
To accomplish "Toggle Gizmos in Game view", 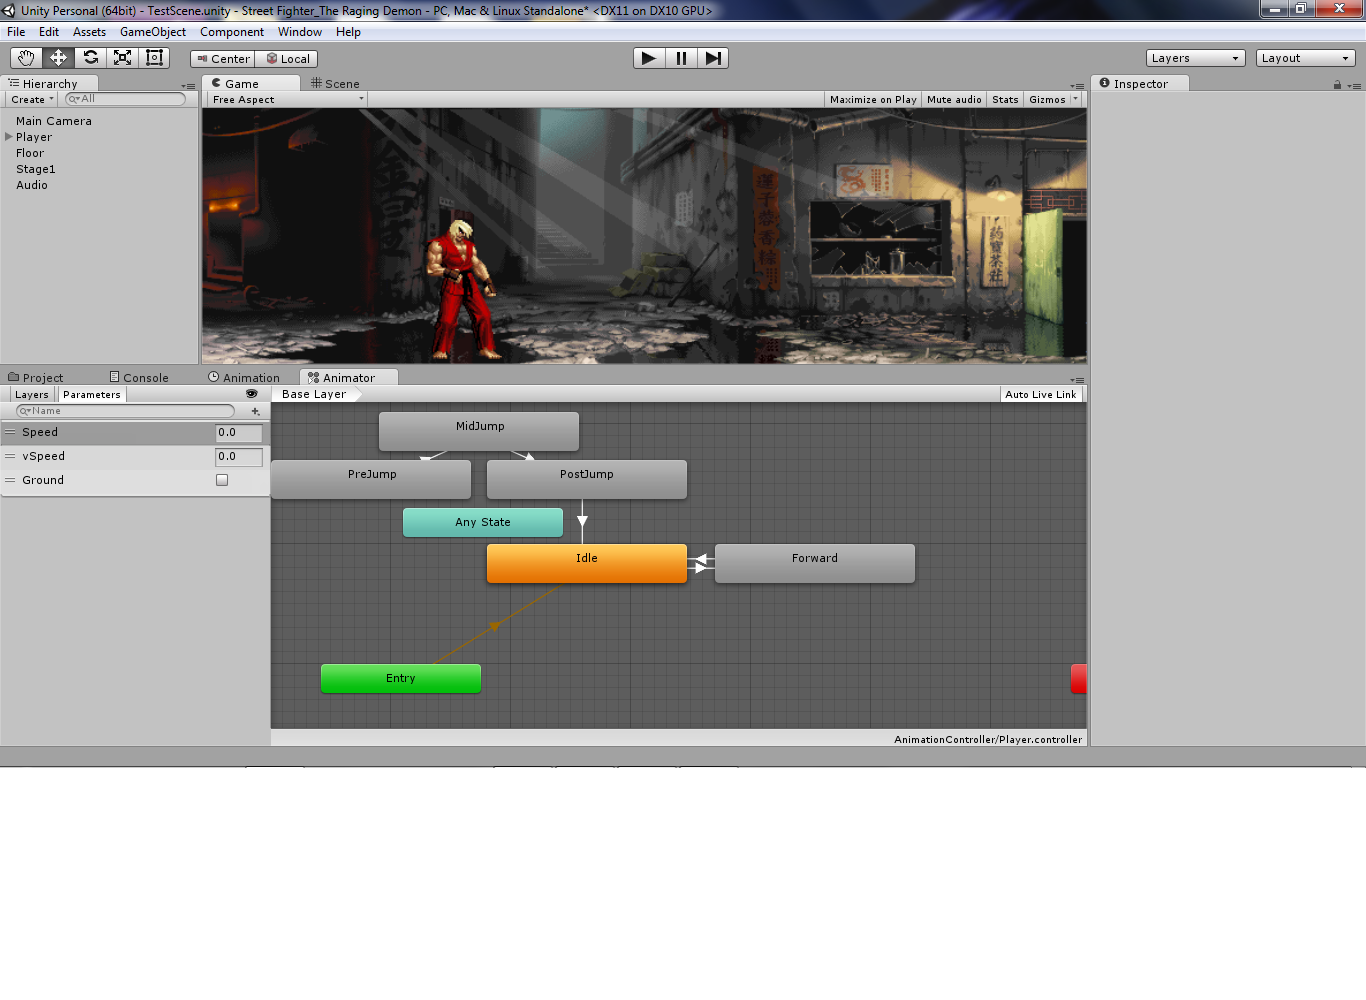I will 1047,100.
